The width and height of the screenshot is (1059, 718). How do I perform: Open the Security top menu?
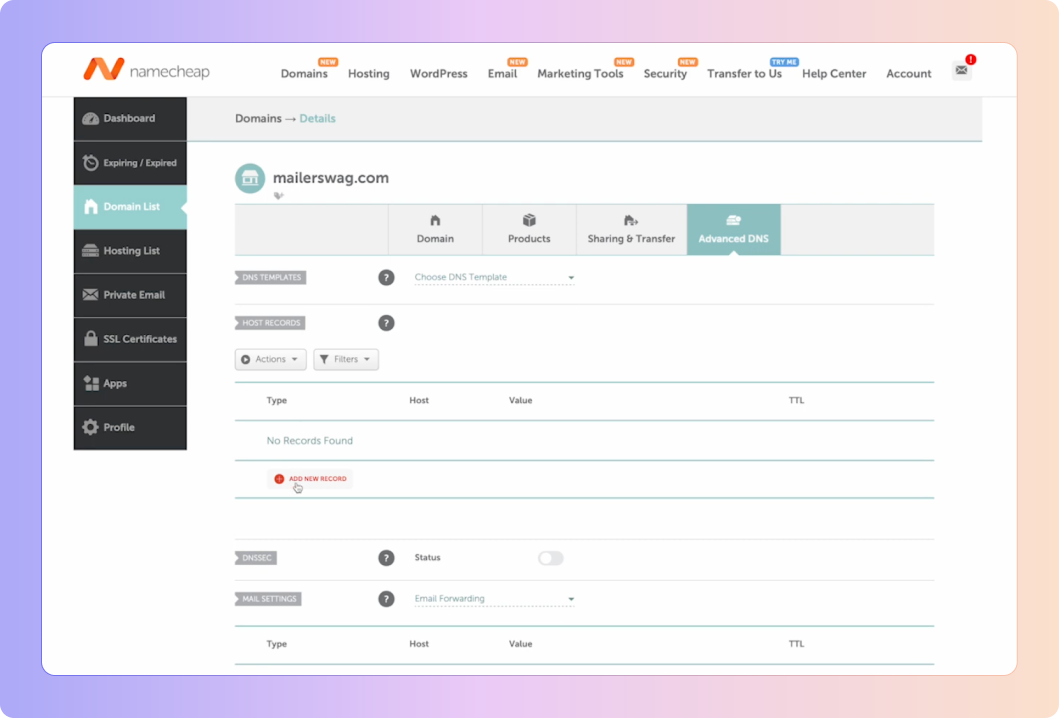(665, 74)
